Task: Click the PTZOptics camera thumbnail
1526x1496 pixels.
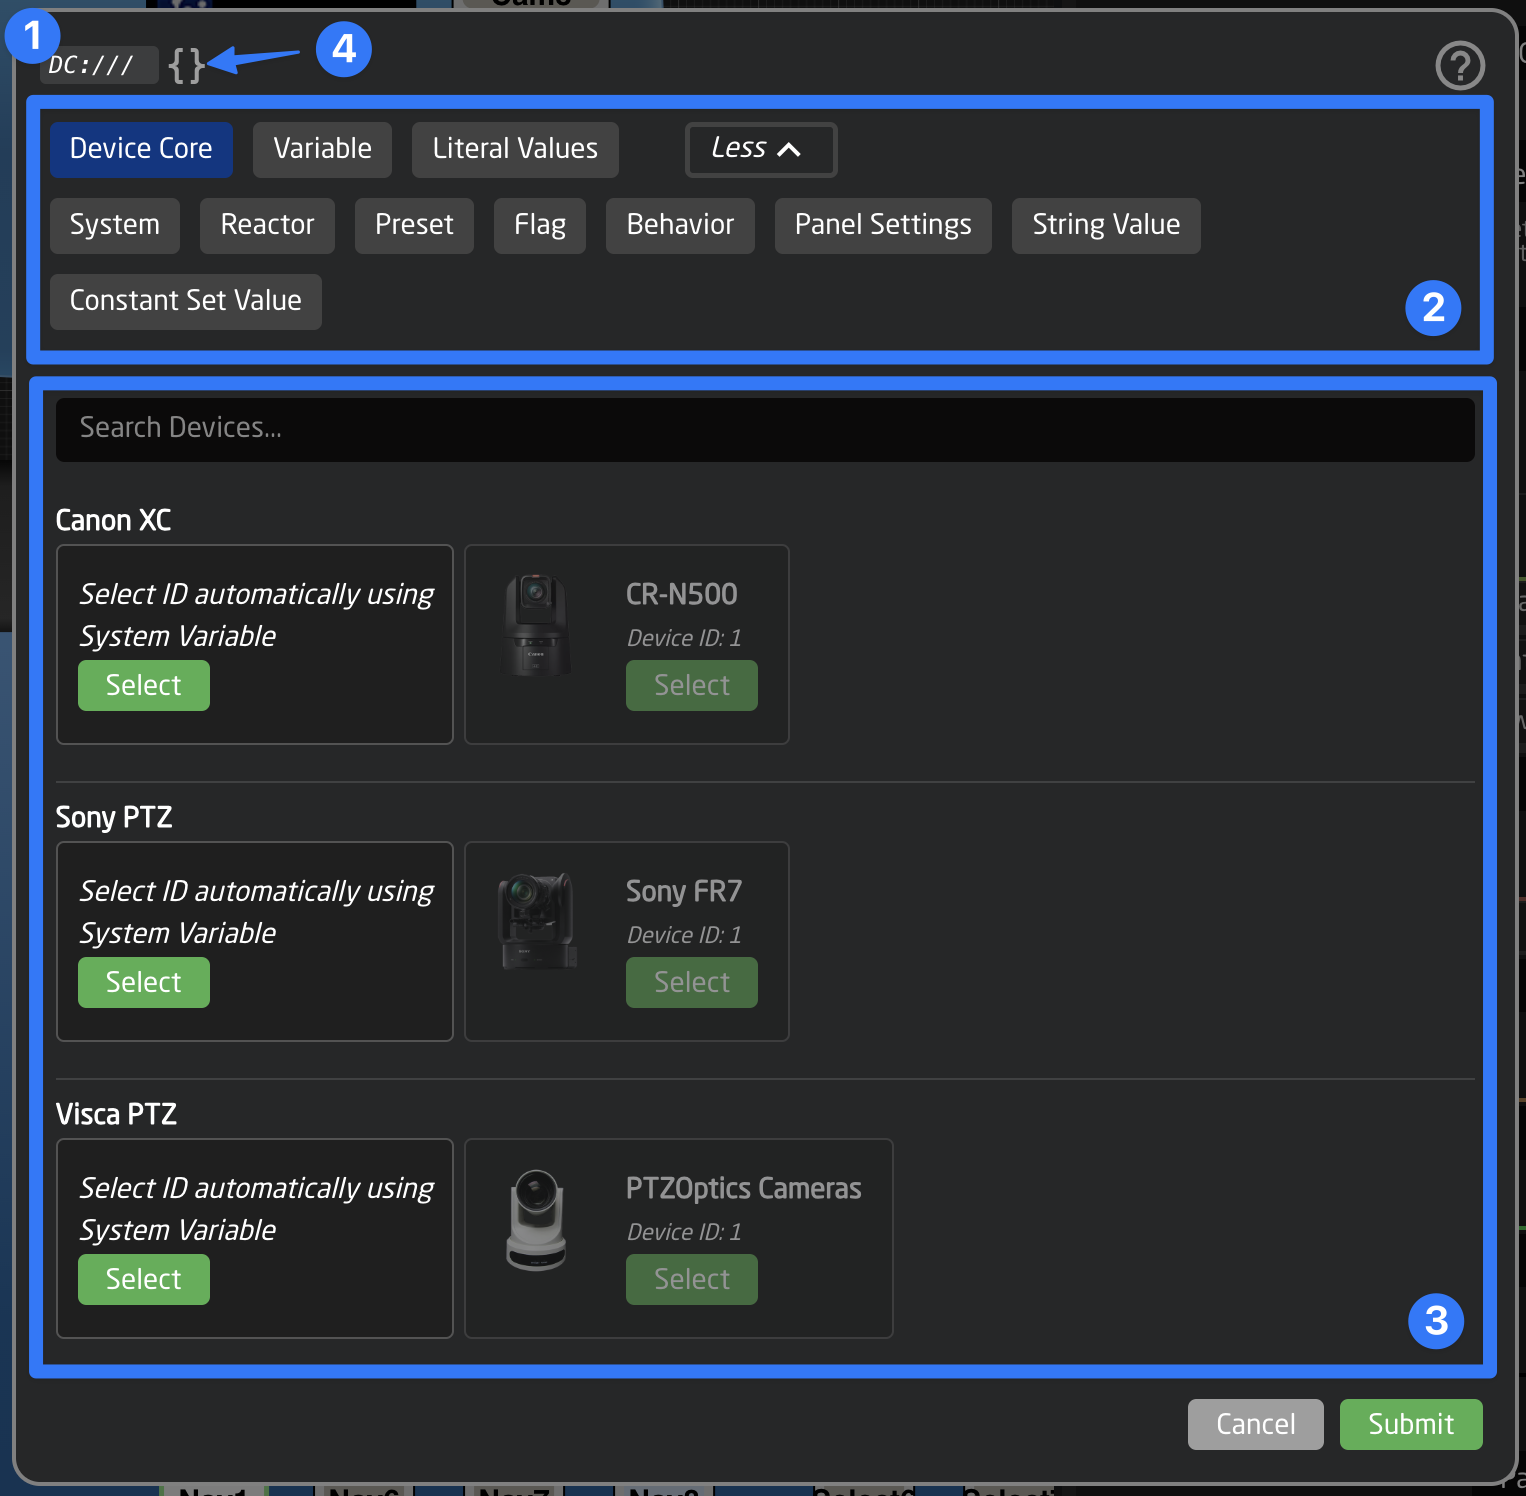Action: tap(537, 1220)
